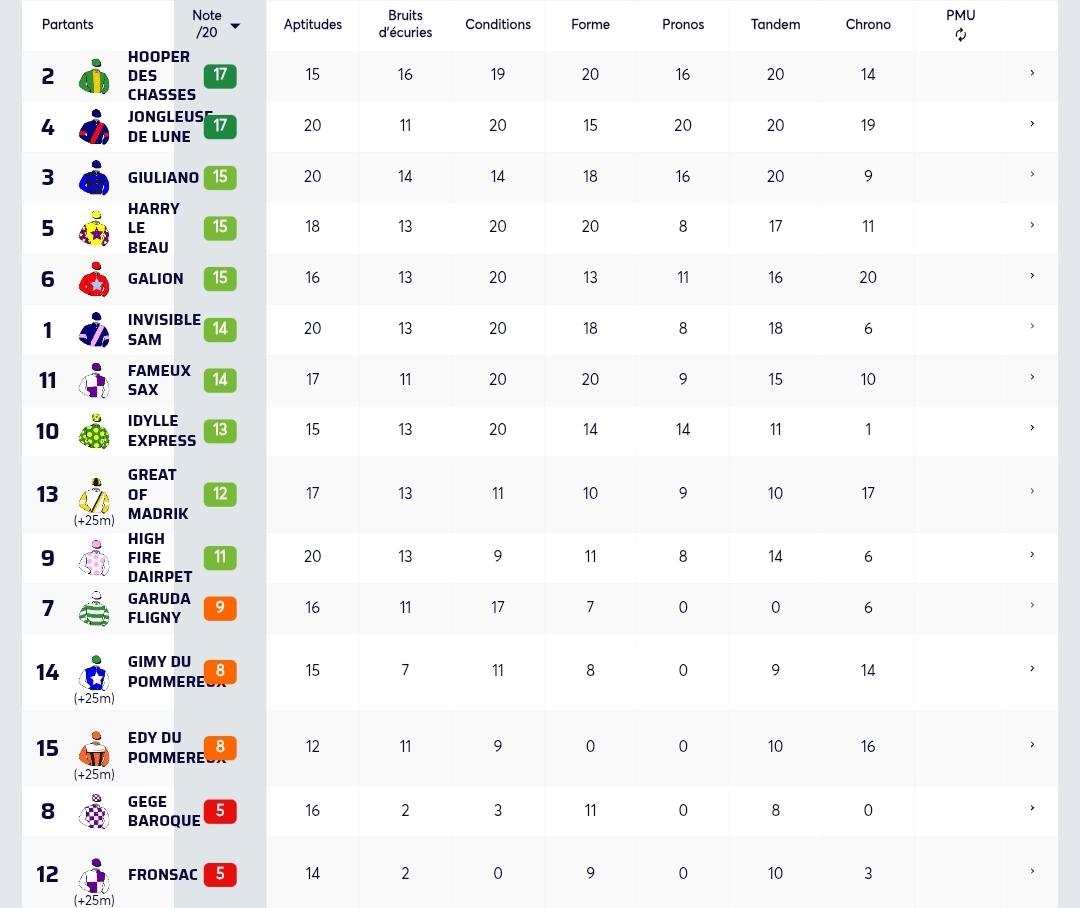Click Hooper des Chasses green-yellow jockey silk
The height and width of the screenshot is (908, 1080).
[94, 76]
